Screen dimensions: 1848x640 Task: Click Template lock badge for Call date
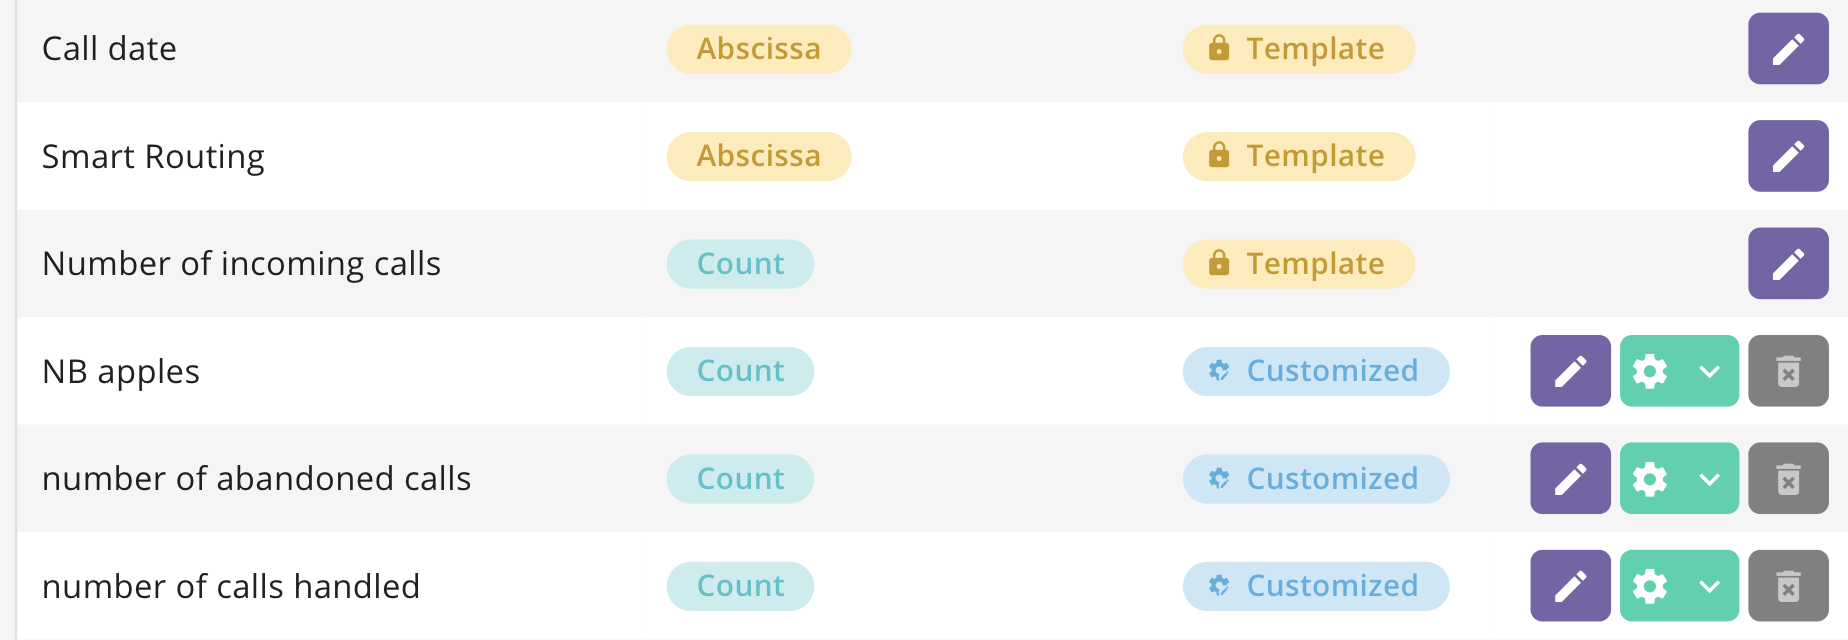[1298, 49]
